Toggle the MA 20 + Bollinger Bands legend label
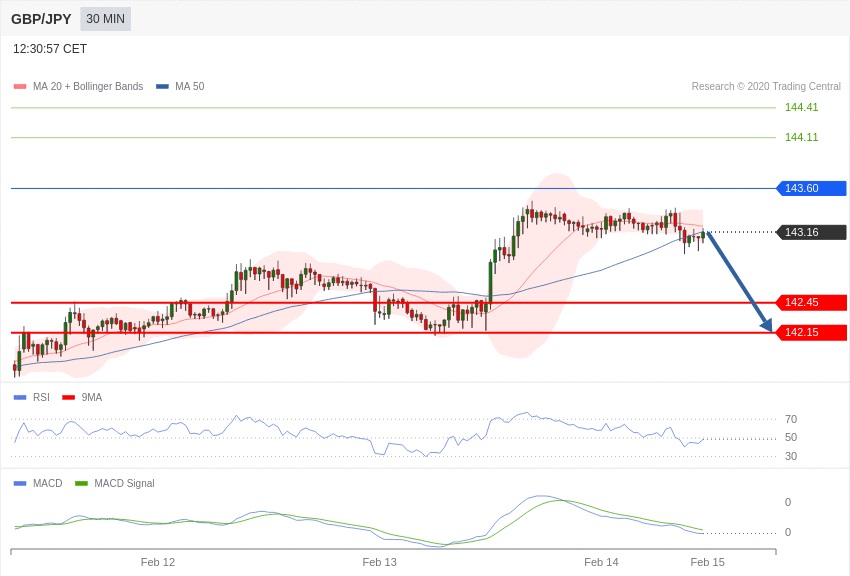Viewport: 850px width, 576px height. tap(88, 86)
